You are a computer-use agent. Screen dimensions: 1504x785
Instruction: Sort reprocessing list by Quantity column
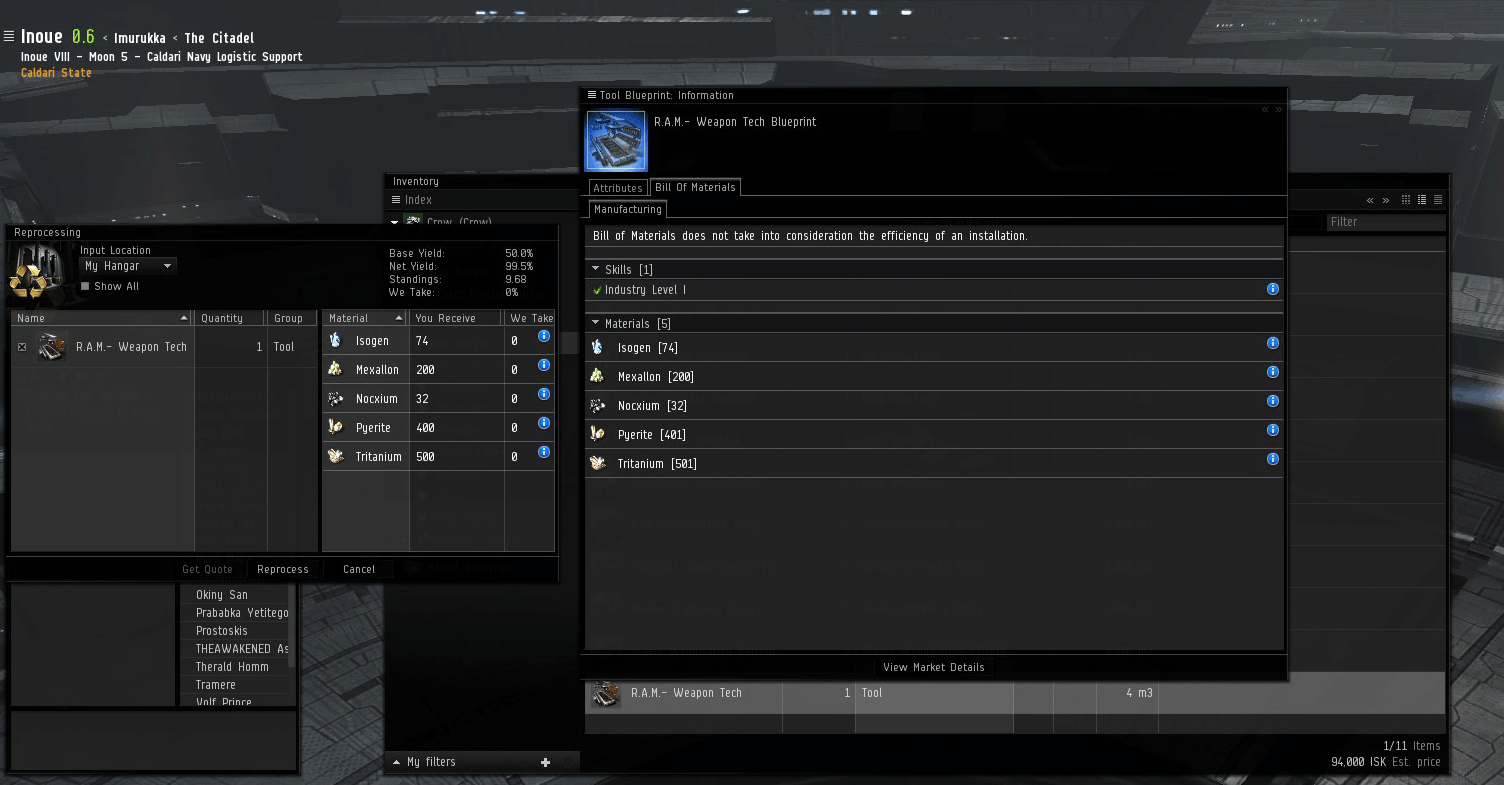tap(229, 318)
